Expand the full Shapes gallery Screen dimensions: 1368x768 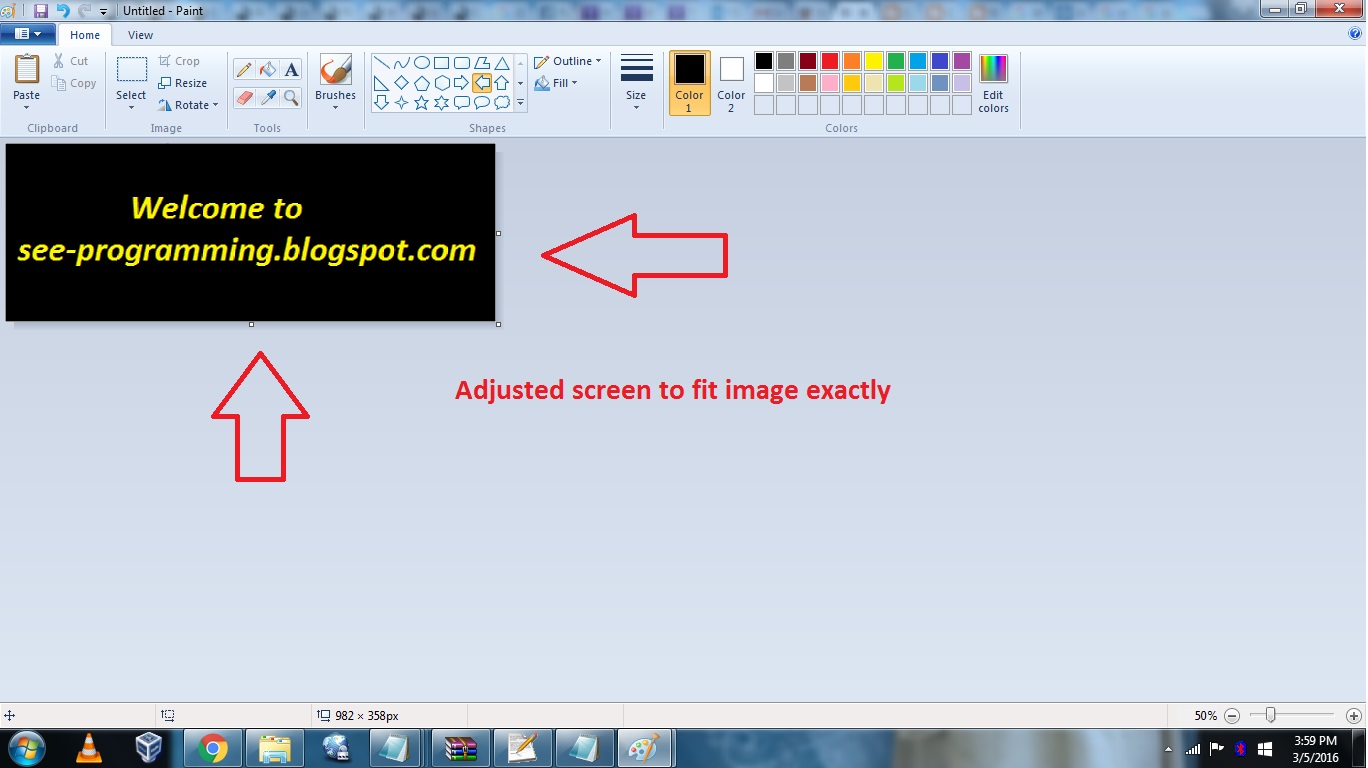[x=520, y=102]
